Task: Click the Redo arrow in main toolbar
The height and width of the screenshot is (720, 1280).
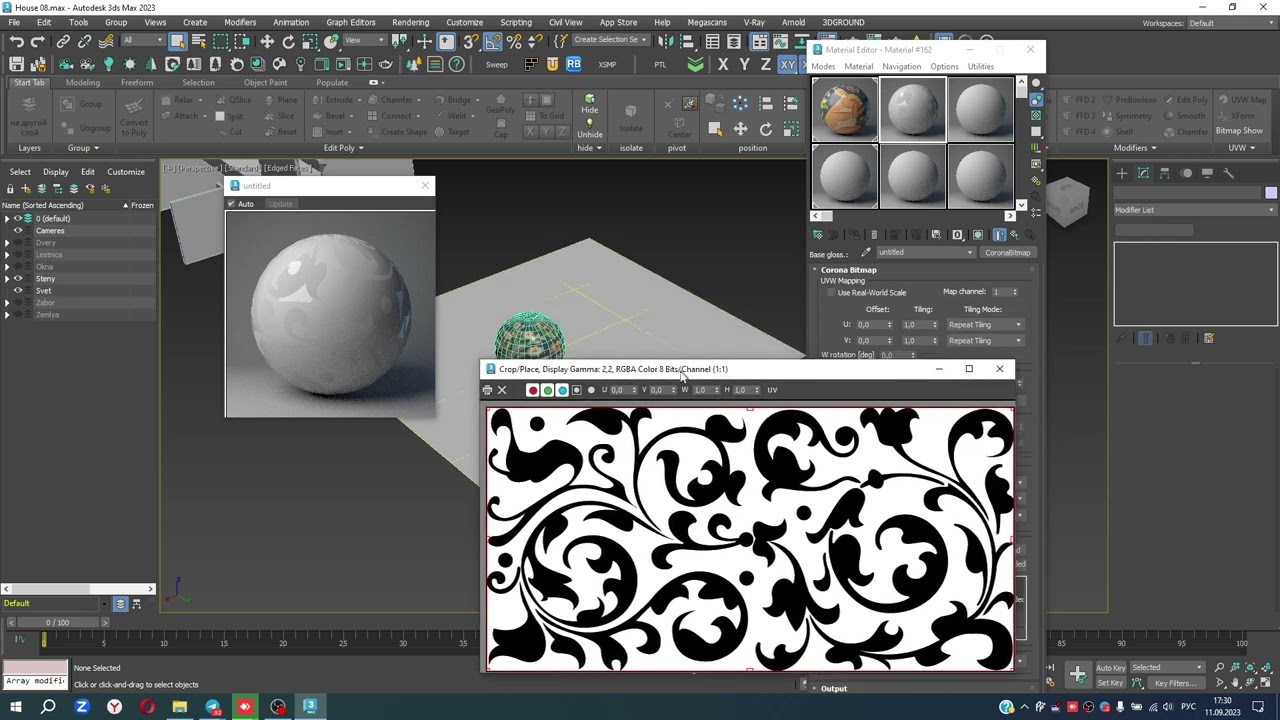Action: click(x=38, y=42)
